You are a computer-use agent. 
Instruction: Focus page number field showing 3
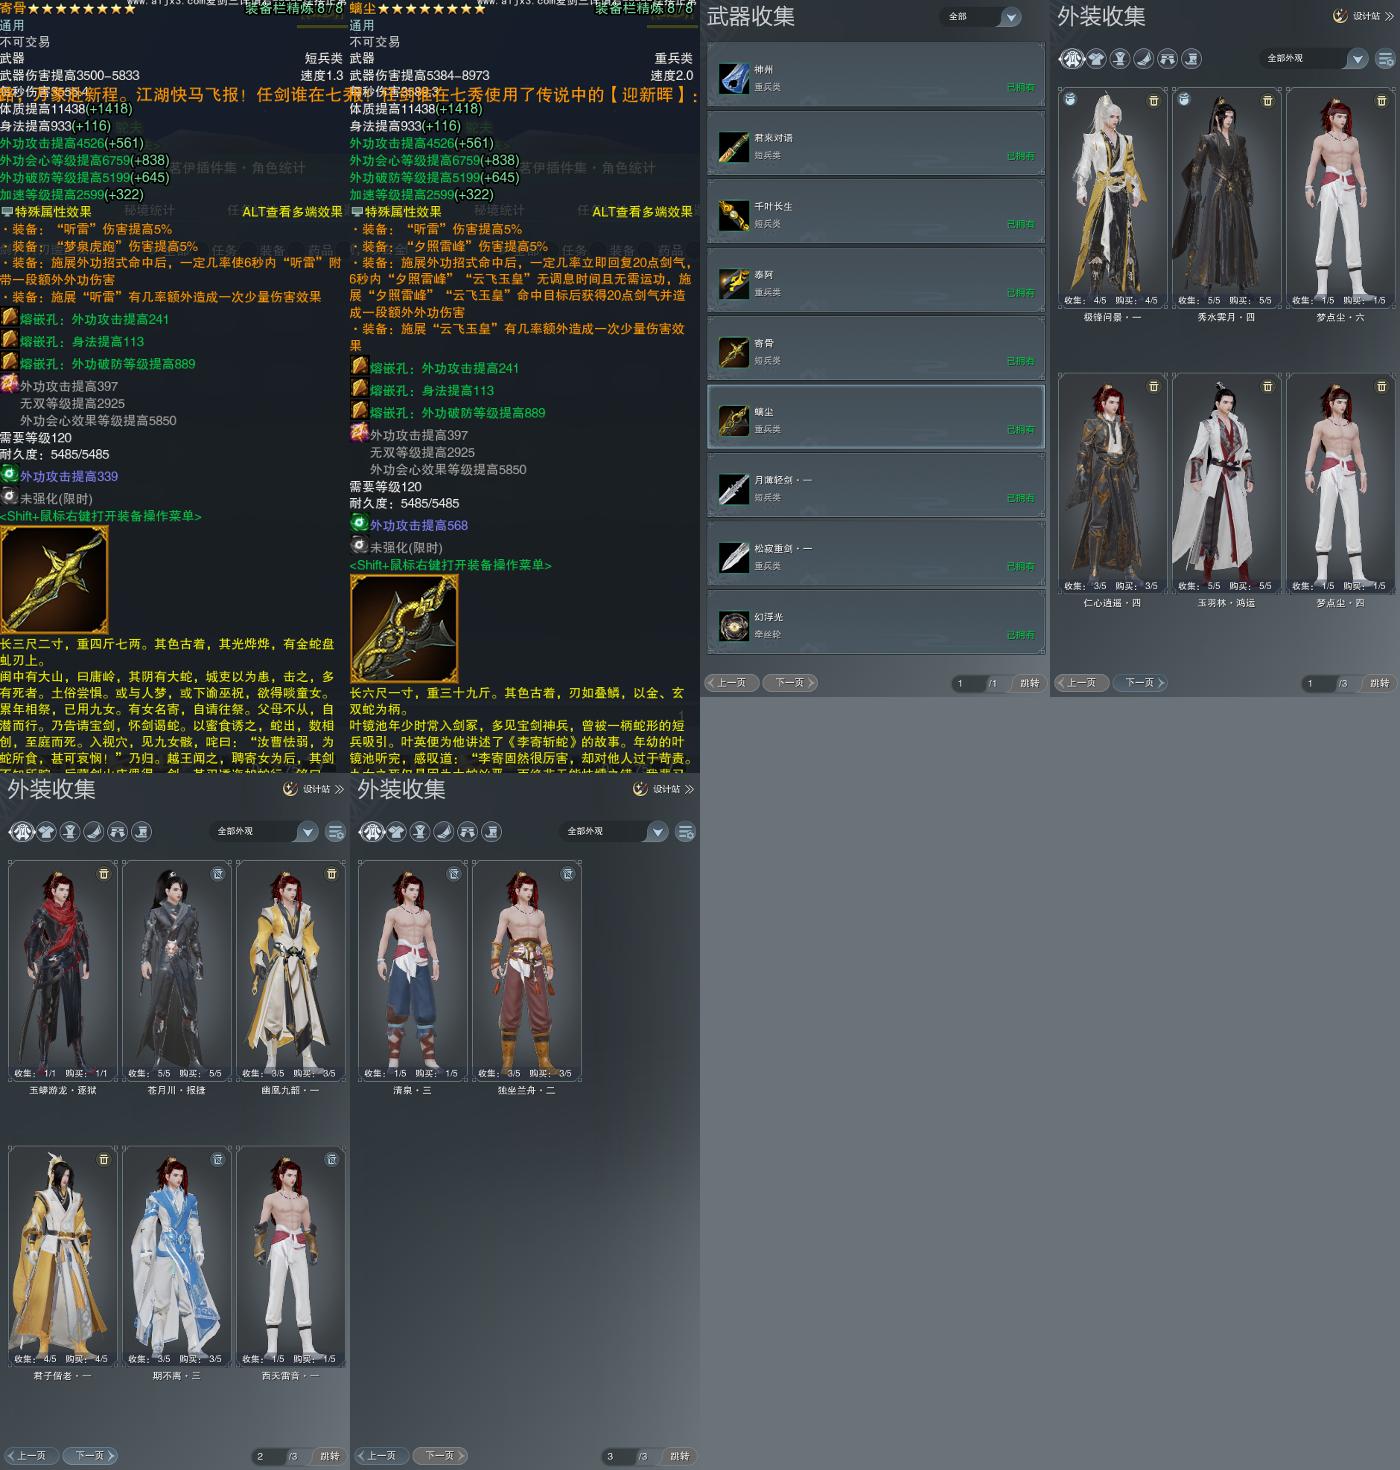click(x=618, y=1457)
